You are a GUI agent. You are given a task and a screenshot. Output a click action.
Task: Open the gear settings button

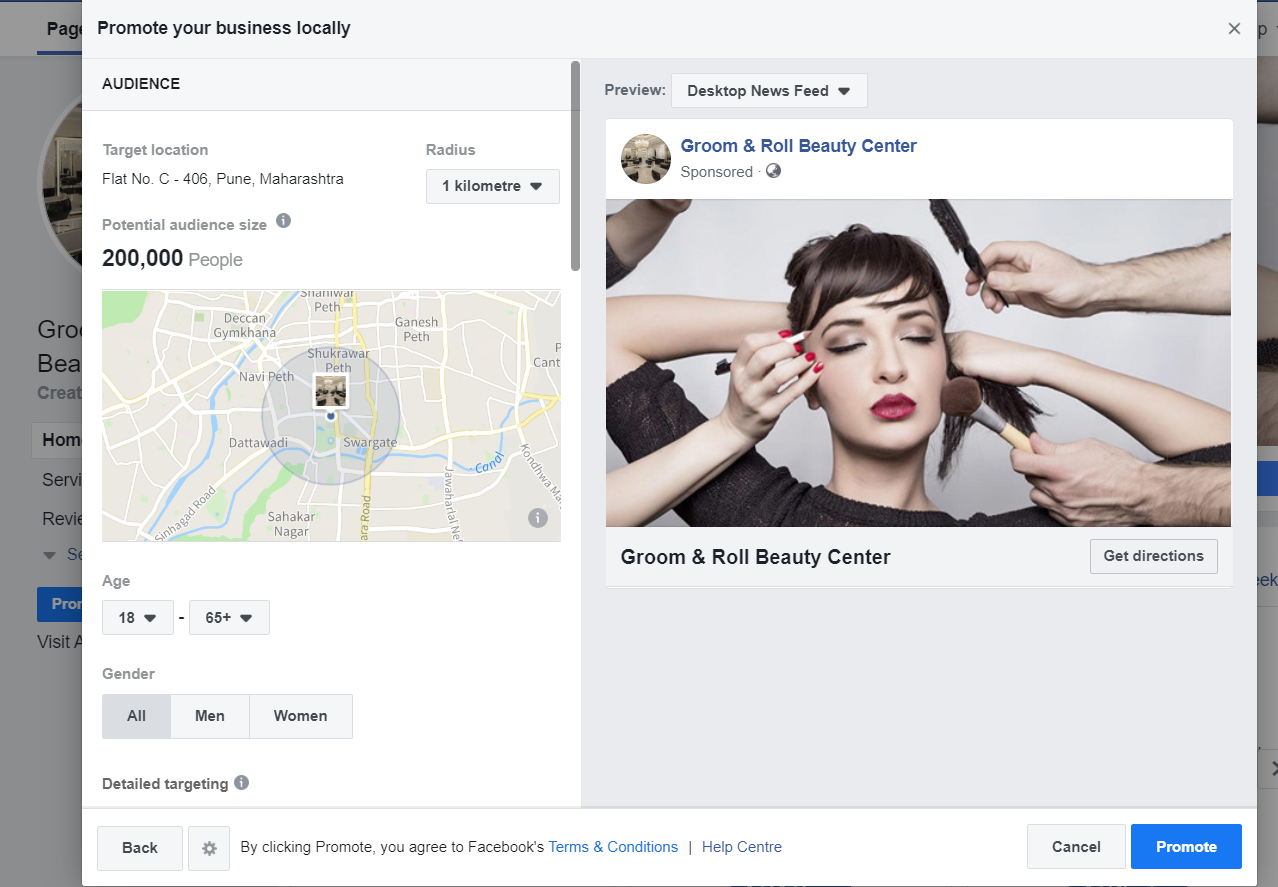[x=209, y=847]
